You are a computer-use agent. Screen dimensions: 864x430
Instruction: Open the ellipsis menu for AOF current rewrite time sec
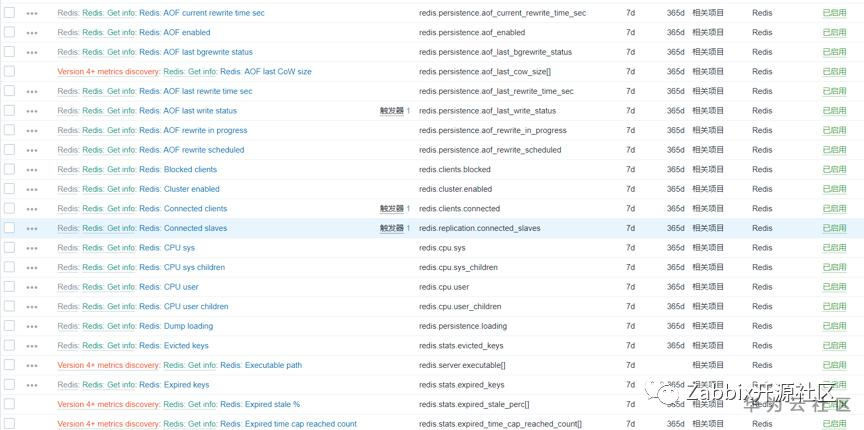(x=32, y=13)
